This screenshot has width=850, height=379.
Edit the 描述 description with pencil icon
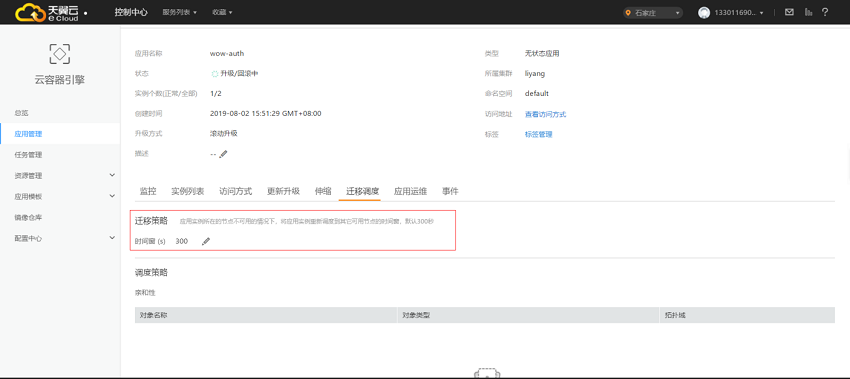(x=223, y=154)
